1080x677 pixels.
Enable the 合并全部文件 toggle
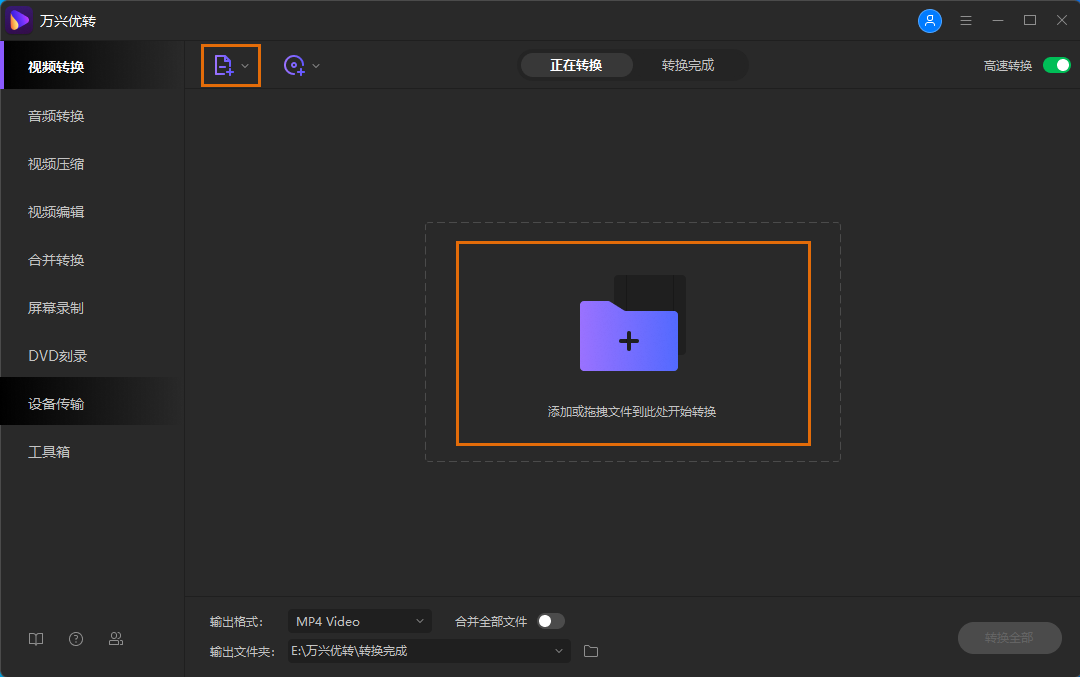(550, 621)
